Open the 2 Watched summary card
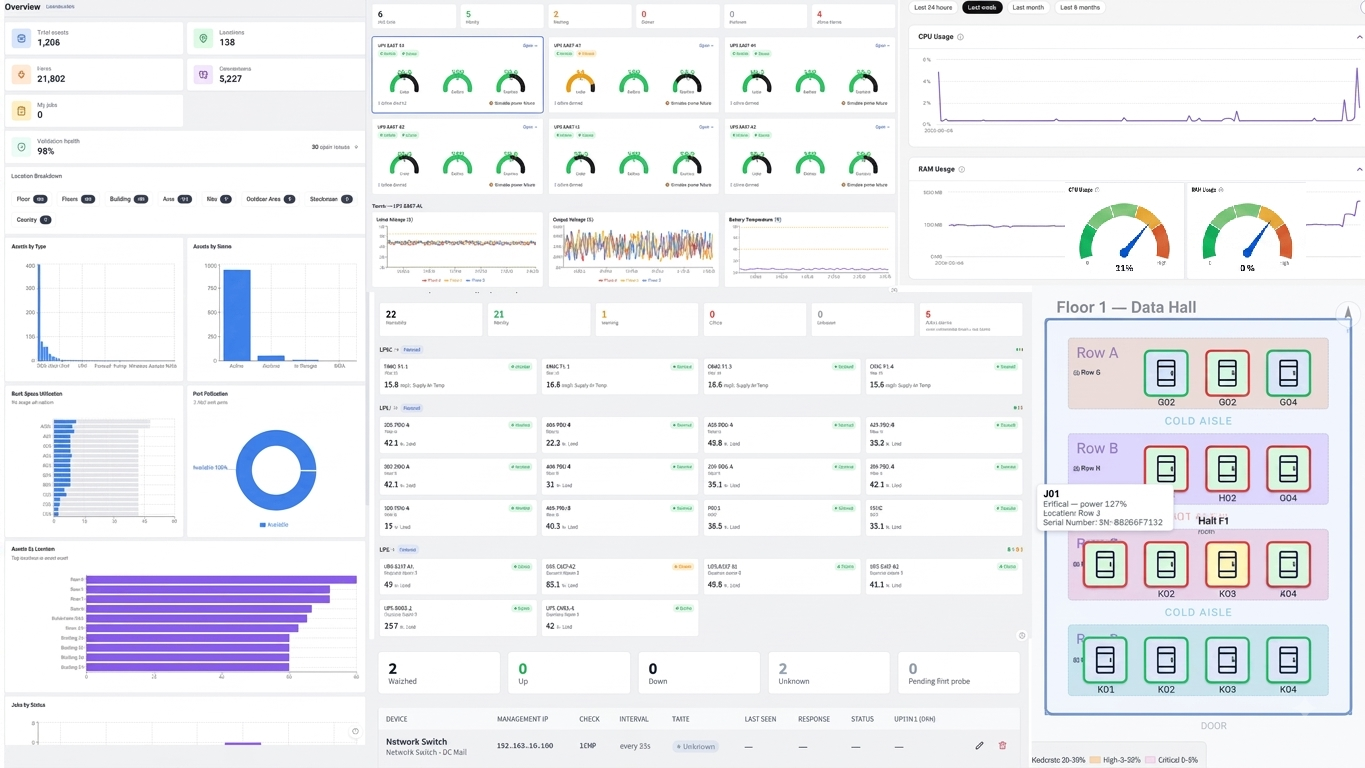 click(439, 673)
